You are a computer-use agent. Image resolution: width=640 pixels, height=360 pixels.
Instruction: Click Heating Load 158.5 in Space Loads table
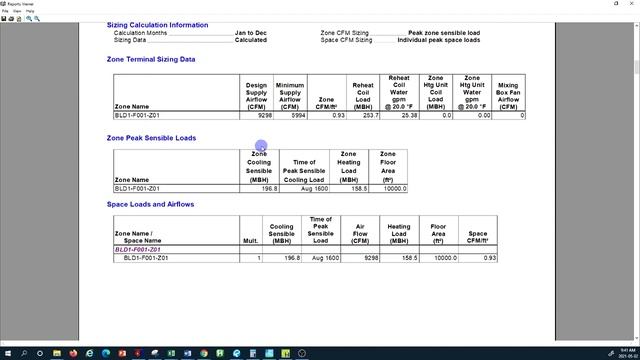(x=409, y=258)
